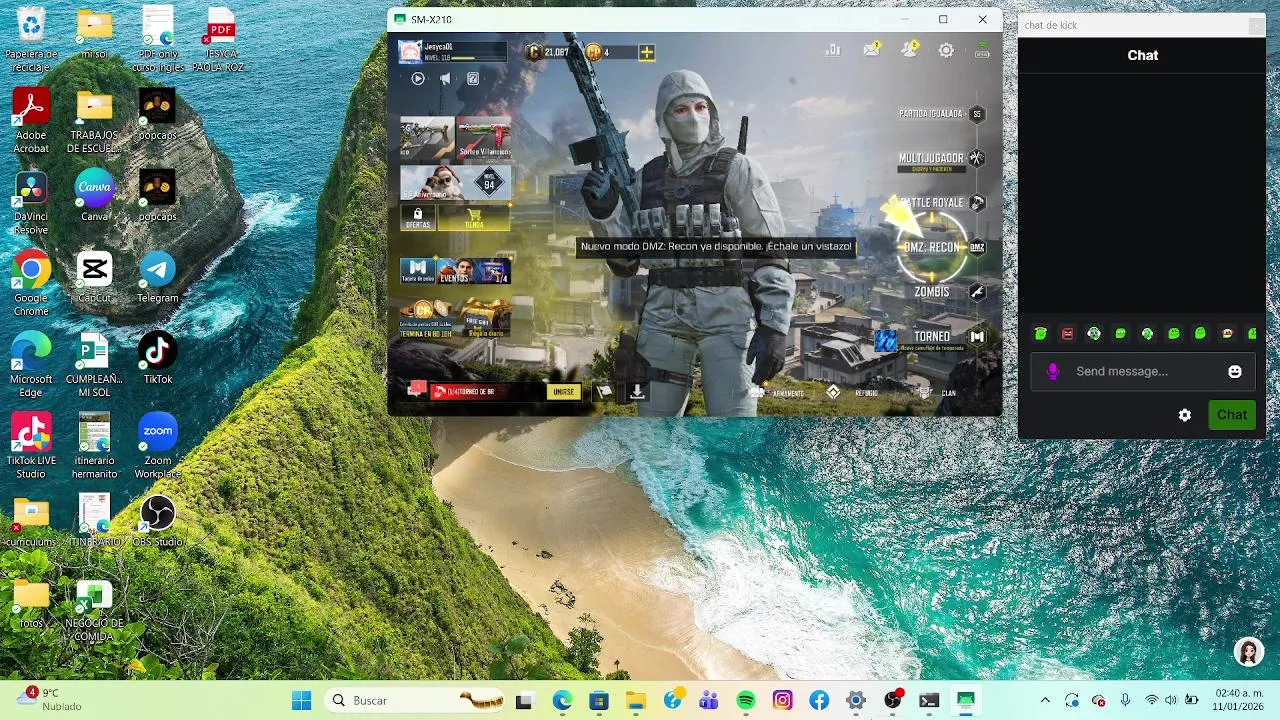Click the plus icon to add CP
The height and width of the screenshot is (720, 1280).
tap(647, 52)
